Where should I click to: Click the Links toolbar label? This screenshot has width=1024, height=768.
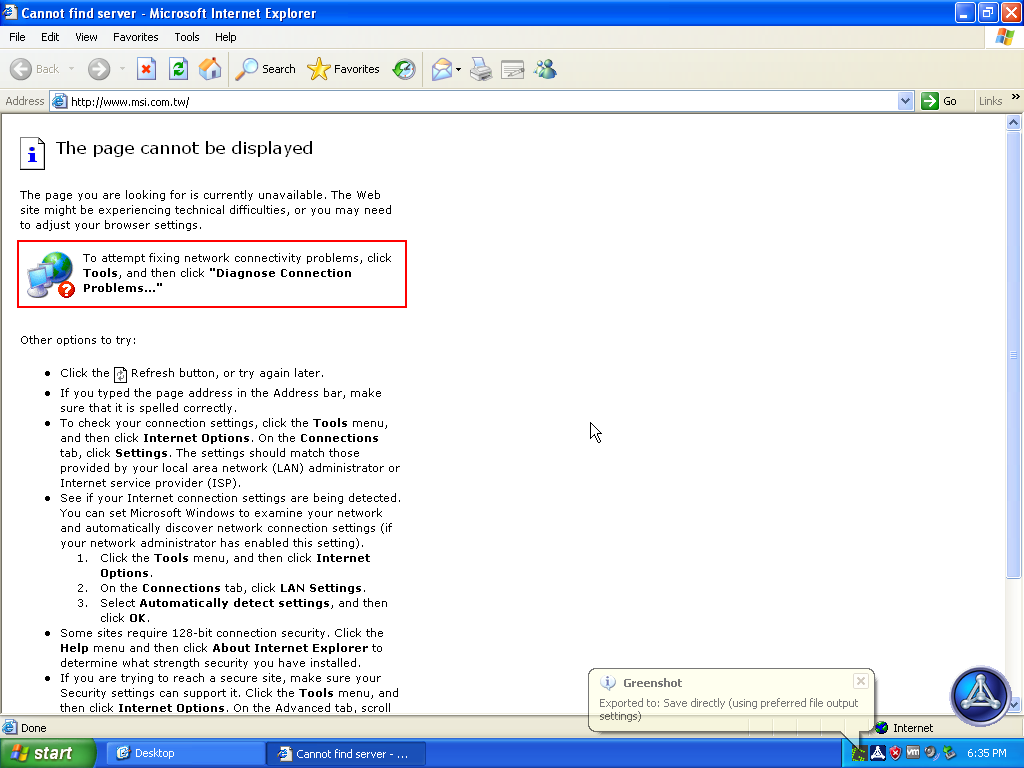(x=990, y=101)
